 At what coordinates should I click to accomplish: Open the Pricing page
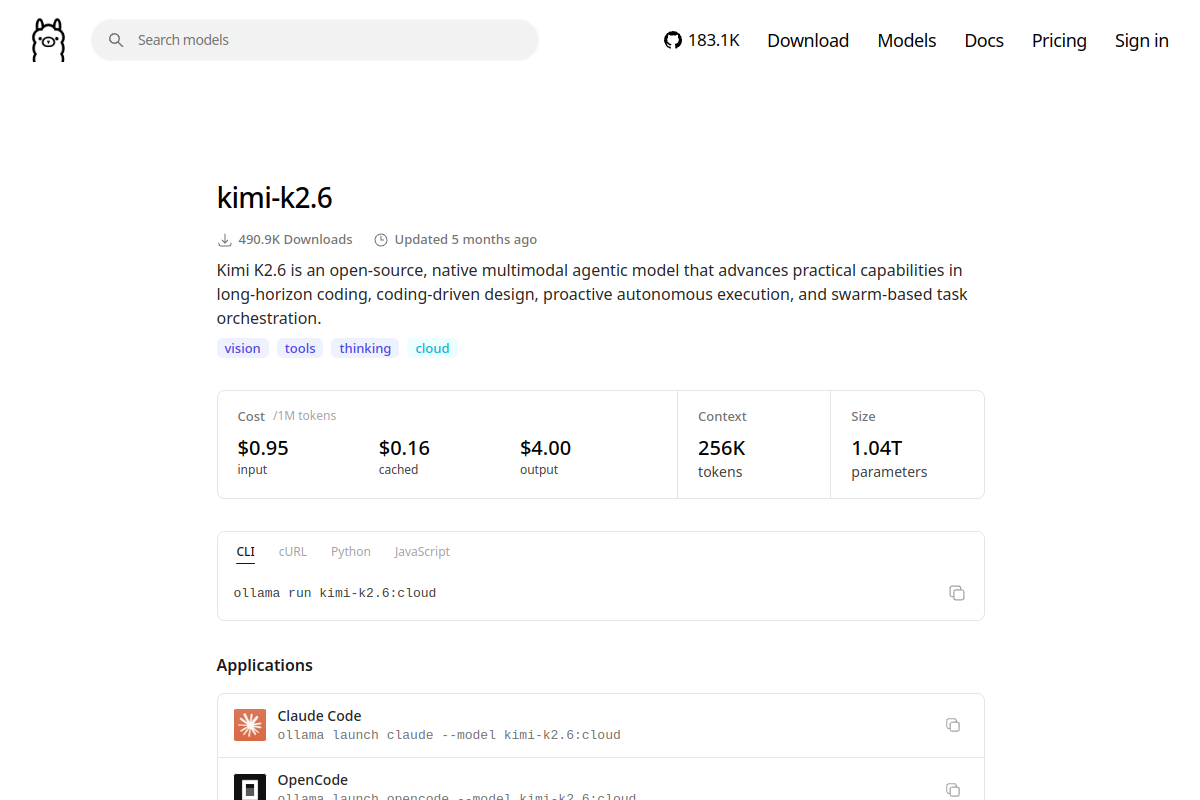(1059, 40)
